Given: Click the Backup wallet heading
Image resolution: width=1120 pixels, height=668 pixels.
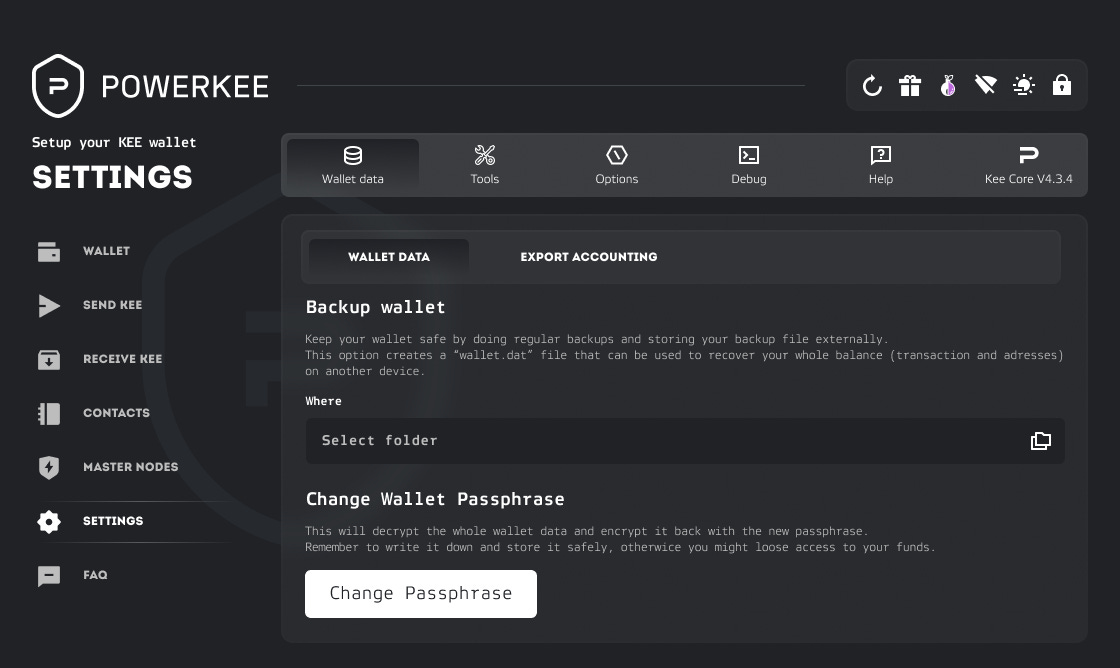Looking at the screenshot, I should (x=376, y=307).
